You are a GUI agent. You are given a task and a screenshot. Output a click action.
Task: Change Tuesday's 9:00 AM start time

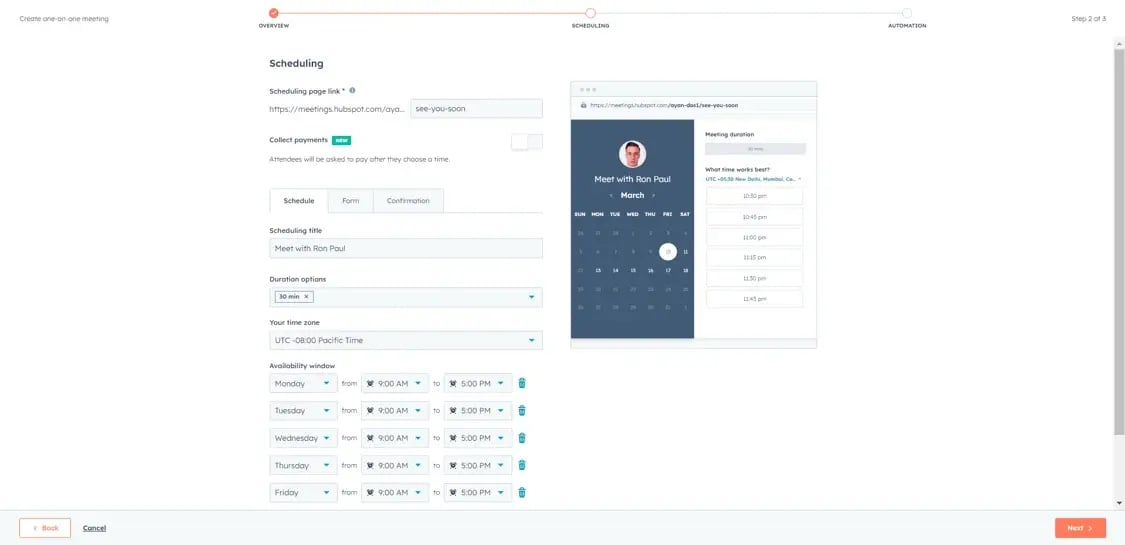[395, 411]
